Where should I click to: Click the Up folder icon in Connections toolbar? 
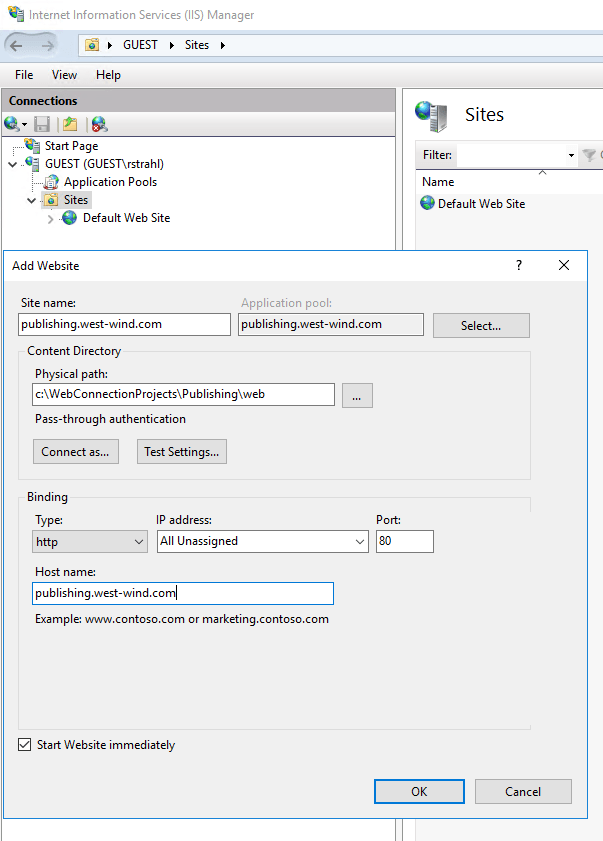pyautogui.click(x=70, y=125)
